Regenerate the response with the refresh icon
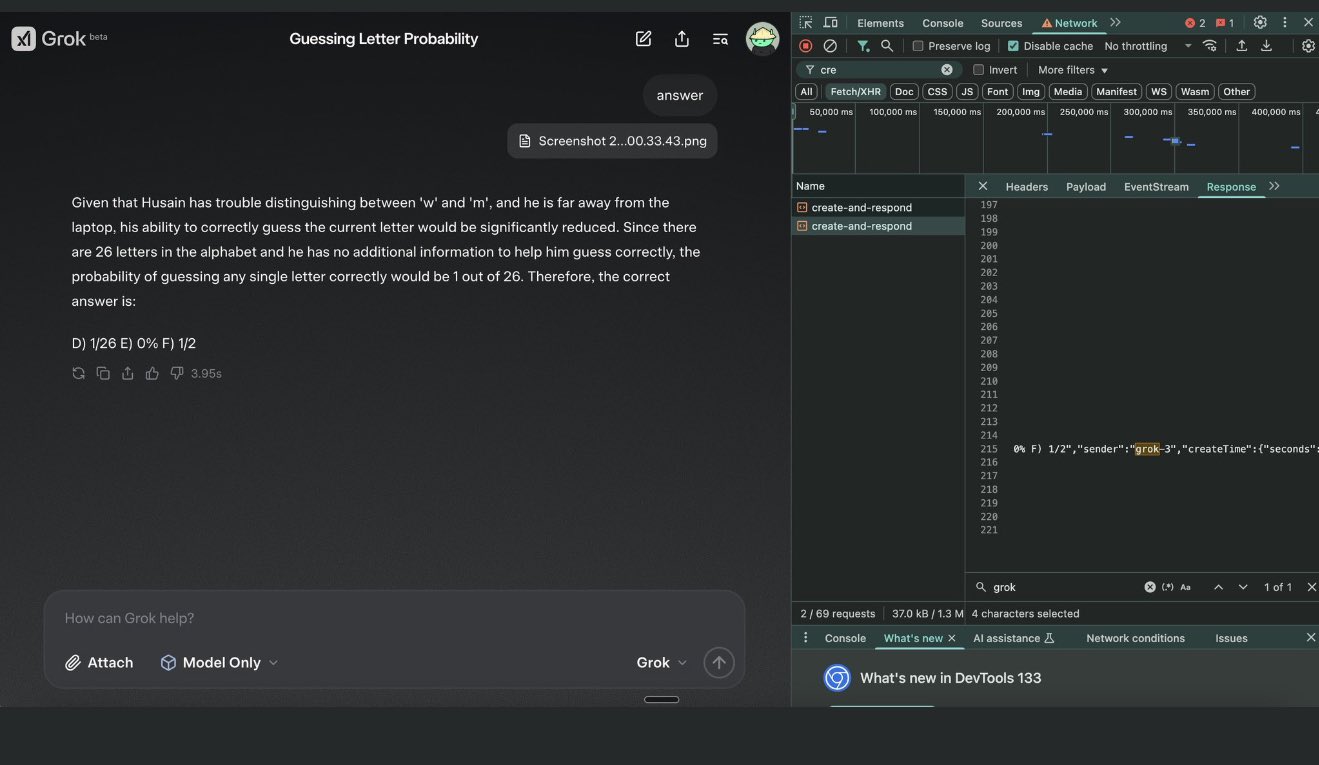 point(79,373)
